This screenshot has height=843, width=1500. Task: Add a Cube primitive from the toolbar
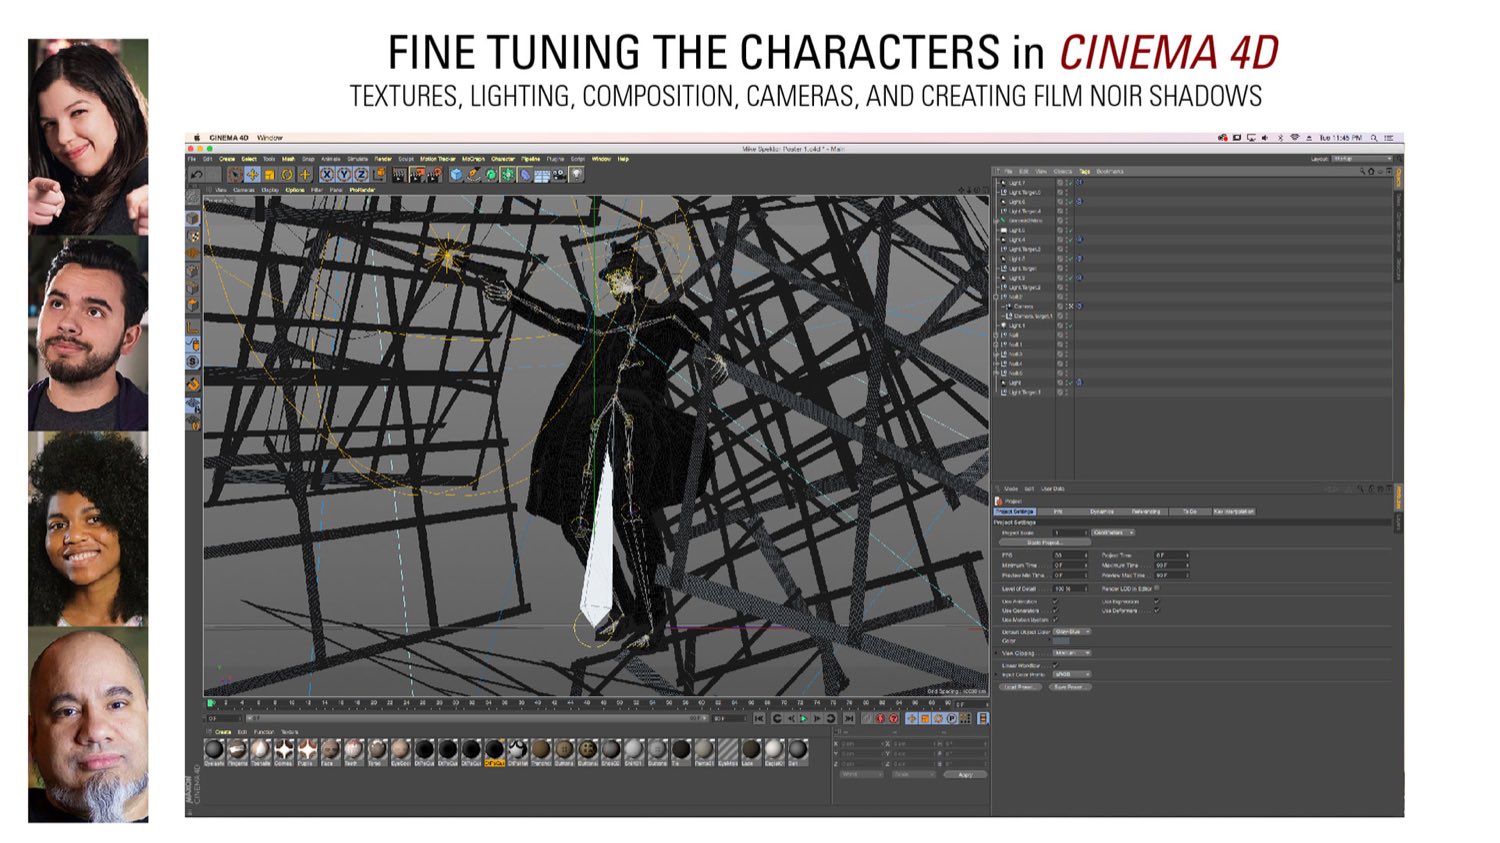point(456,175)
